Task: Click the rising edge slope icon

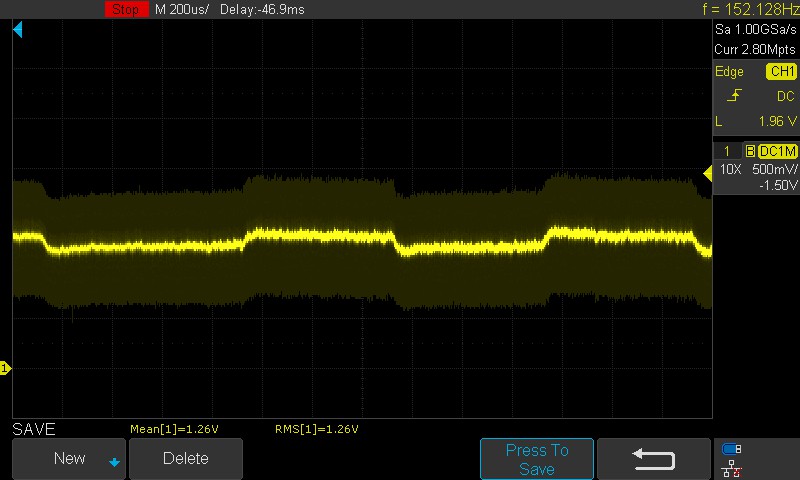Action: tap(734, 95)
